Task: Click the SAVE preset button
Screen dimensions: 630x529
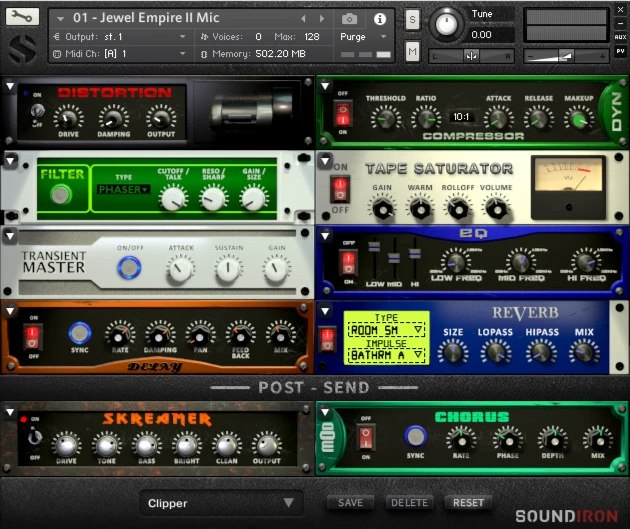Action: click(350, 502)
